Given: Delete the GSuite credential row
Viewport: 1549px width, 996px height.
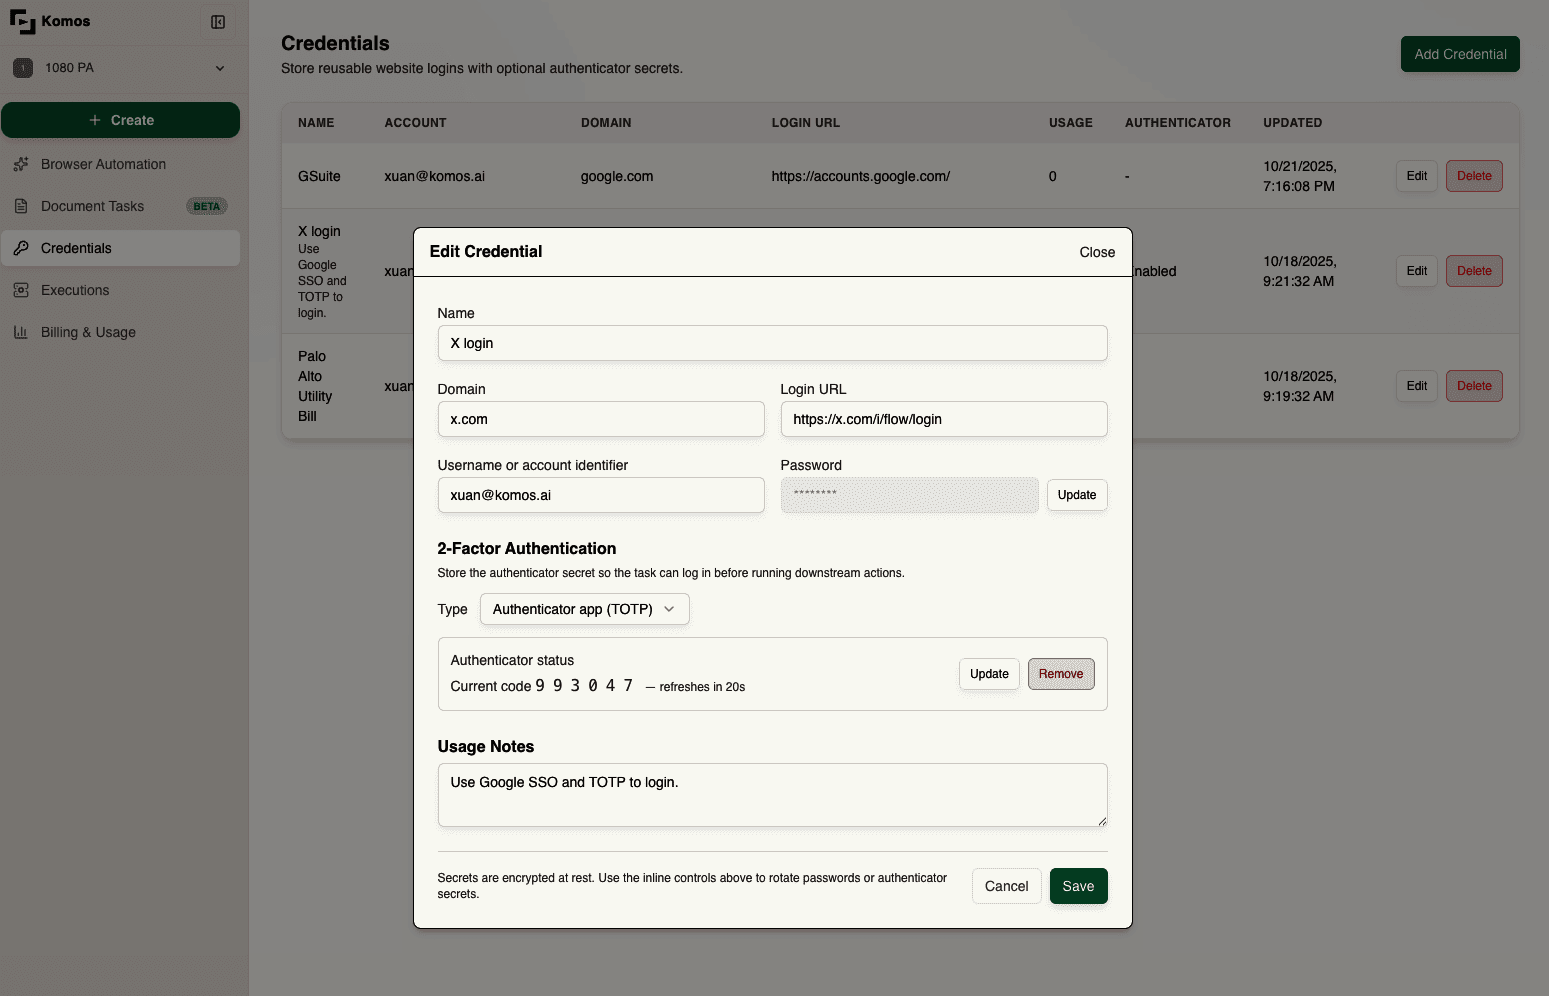Looking at the screenshot, I should pos(1473,176).
